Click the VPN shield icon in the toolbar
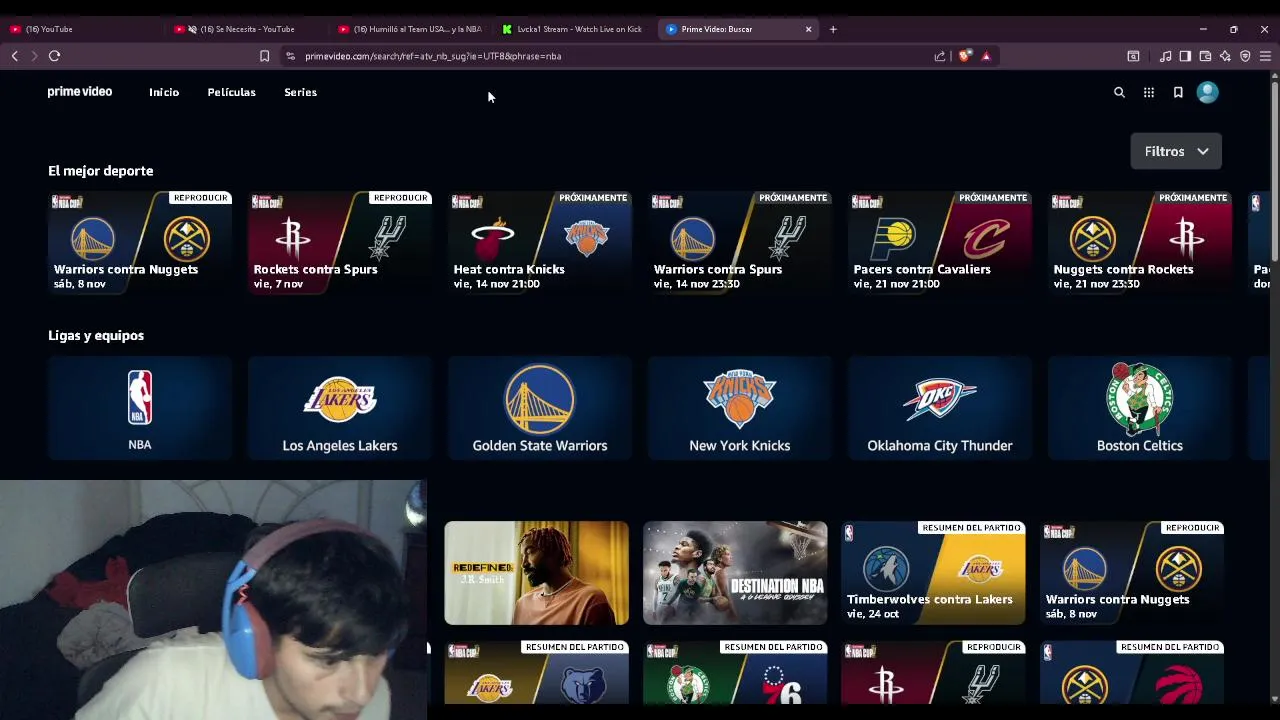This screenshot has width=1280, height=720. tap(1245, 56)
